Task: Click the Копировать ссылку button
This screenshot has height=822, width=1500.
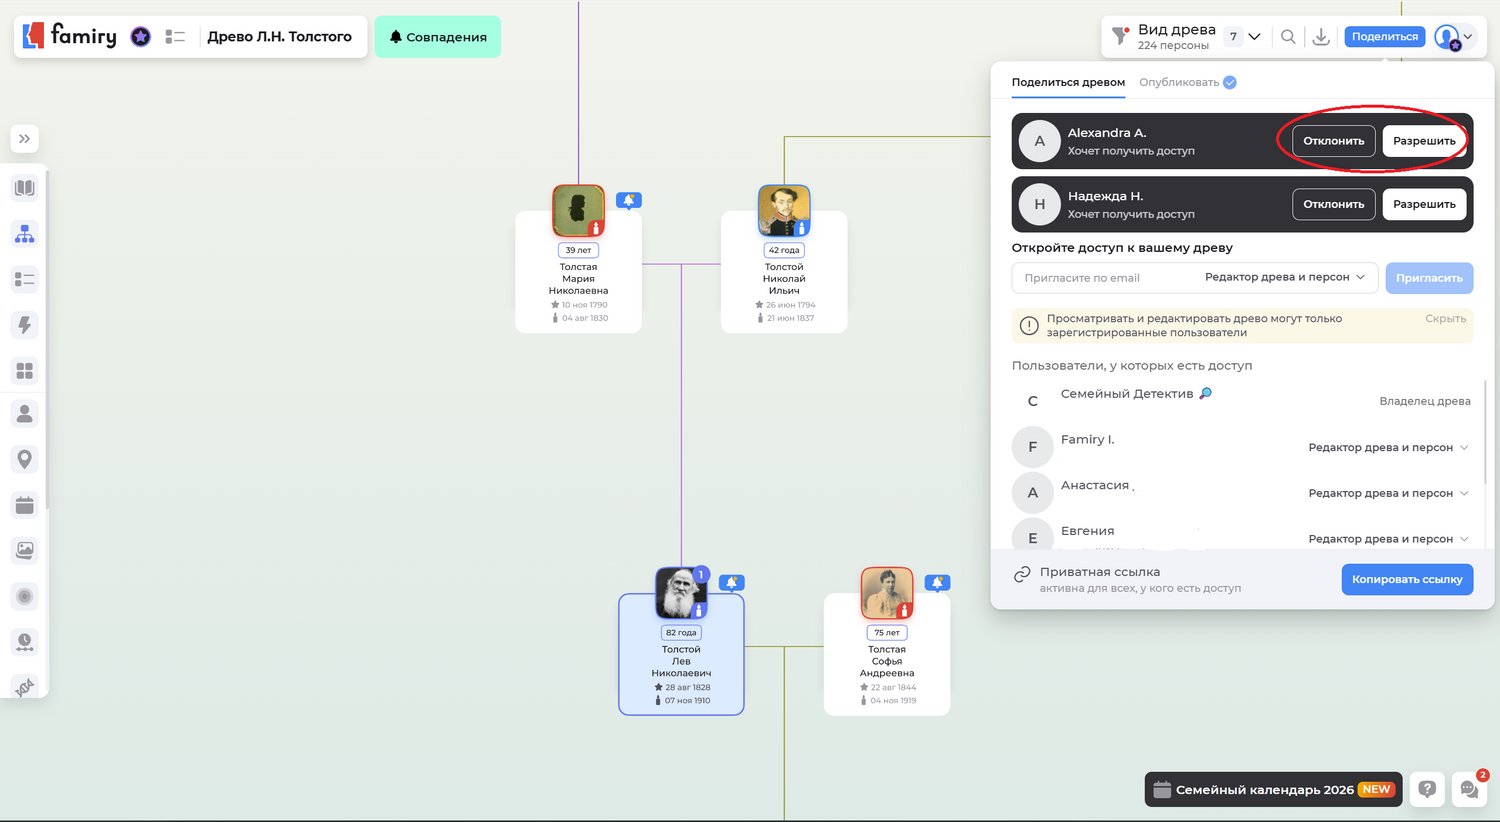Action: (x=1406, y=579)
